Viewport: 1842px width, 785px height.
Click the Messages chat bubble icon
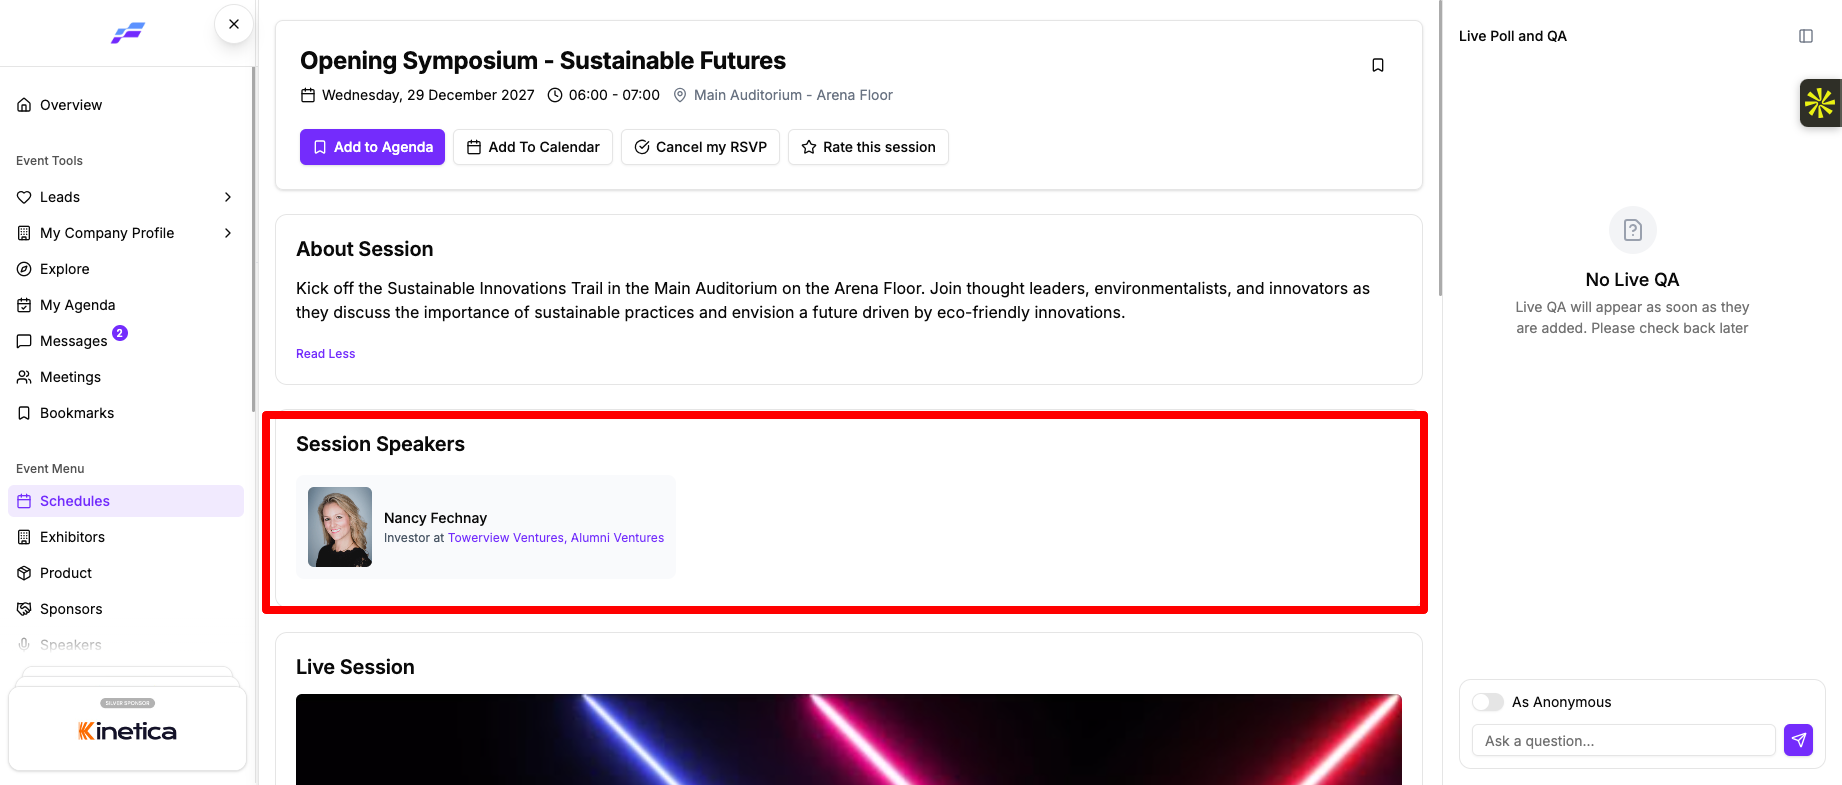coord(24,341)
